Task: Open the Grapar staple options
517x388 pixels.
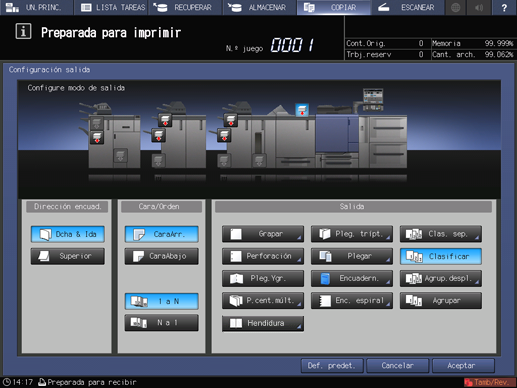Action: [263, 234]
